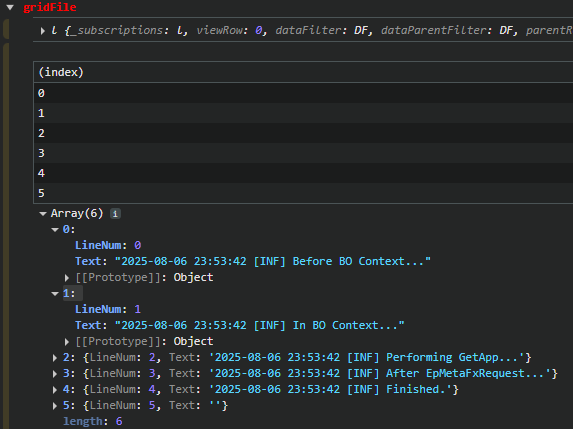Screen dimensions: 573x429
Task: Collapse array item 1
Action: click(x=55, y=294)
